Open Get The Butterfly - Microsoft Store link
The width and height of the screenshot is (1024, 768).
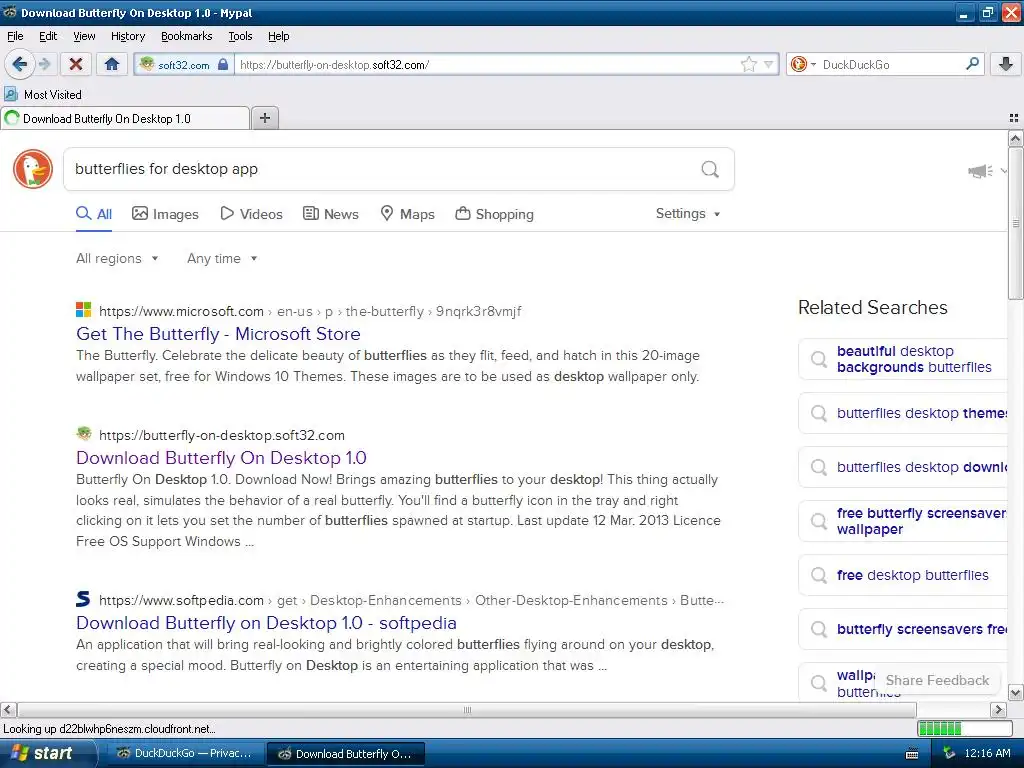click(218, 334)
